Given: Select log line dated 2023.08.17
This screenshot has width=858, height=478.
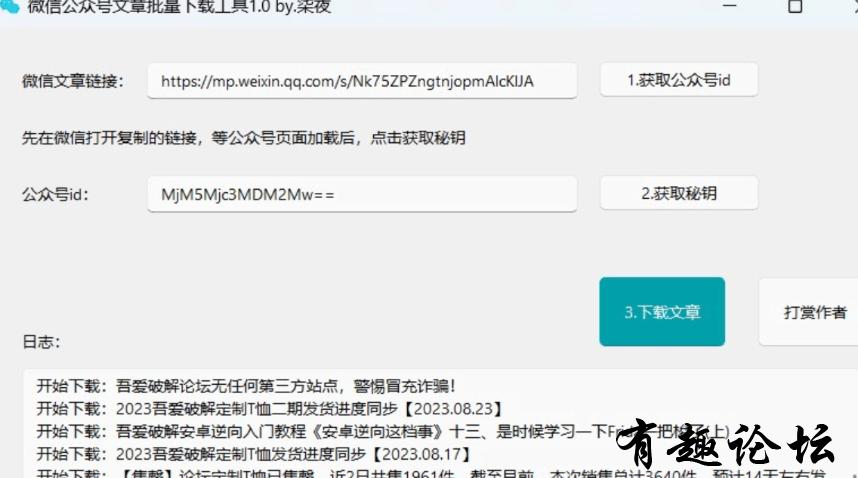Looking at the screenshot, I should pyautogui.click(x=253, y=454).
